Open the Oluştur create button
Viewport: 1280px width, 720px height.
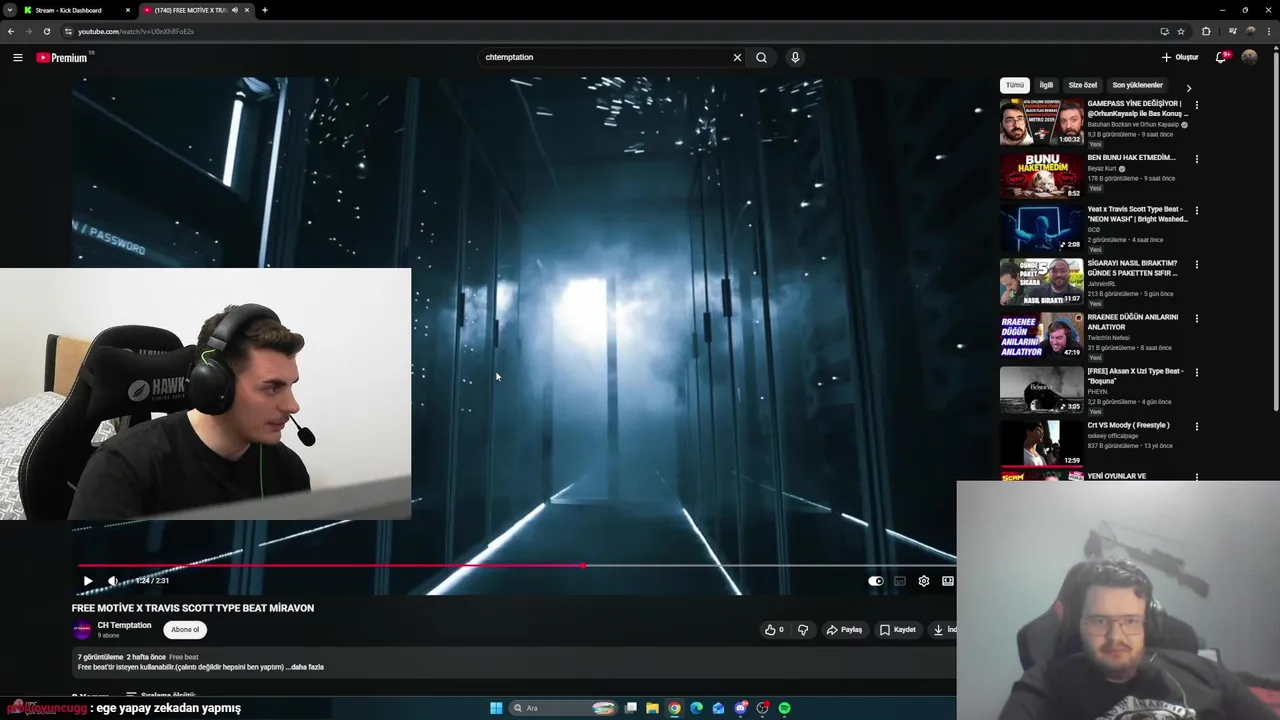(1180, 57)
